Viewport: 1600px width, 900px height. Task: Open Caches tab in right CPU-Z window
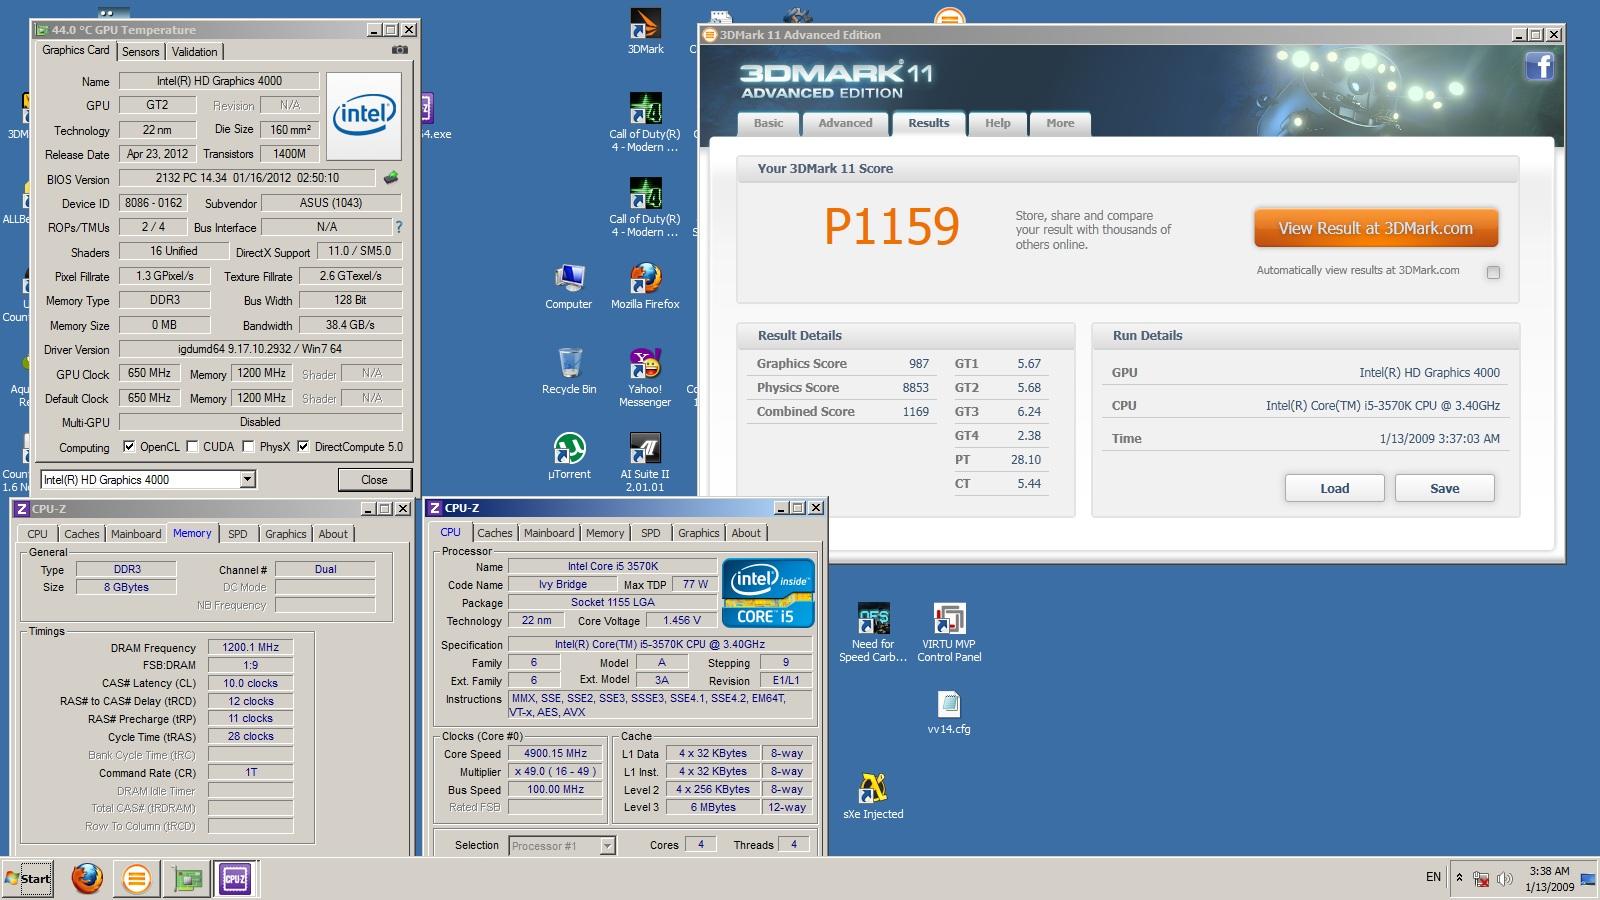point(494,533)
